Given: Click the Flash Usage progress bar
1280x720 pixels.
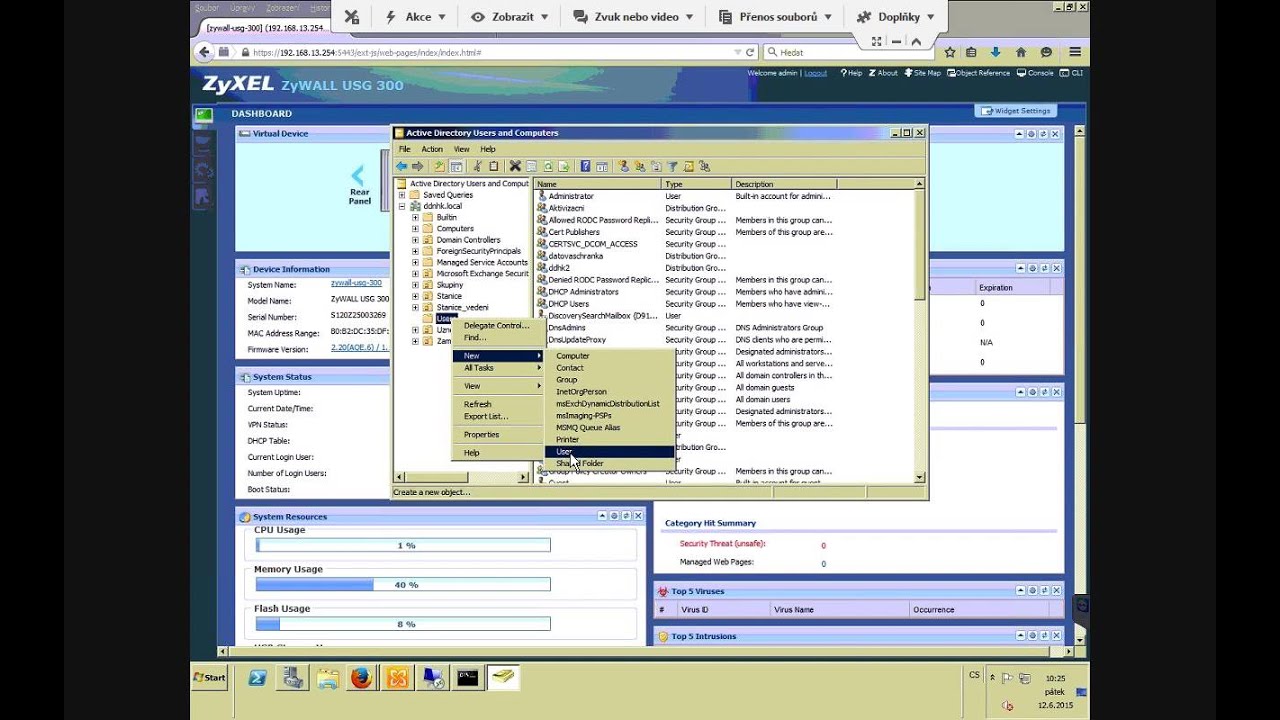Looking at the screenshot, I should pos(403,624).
